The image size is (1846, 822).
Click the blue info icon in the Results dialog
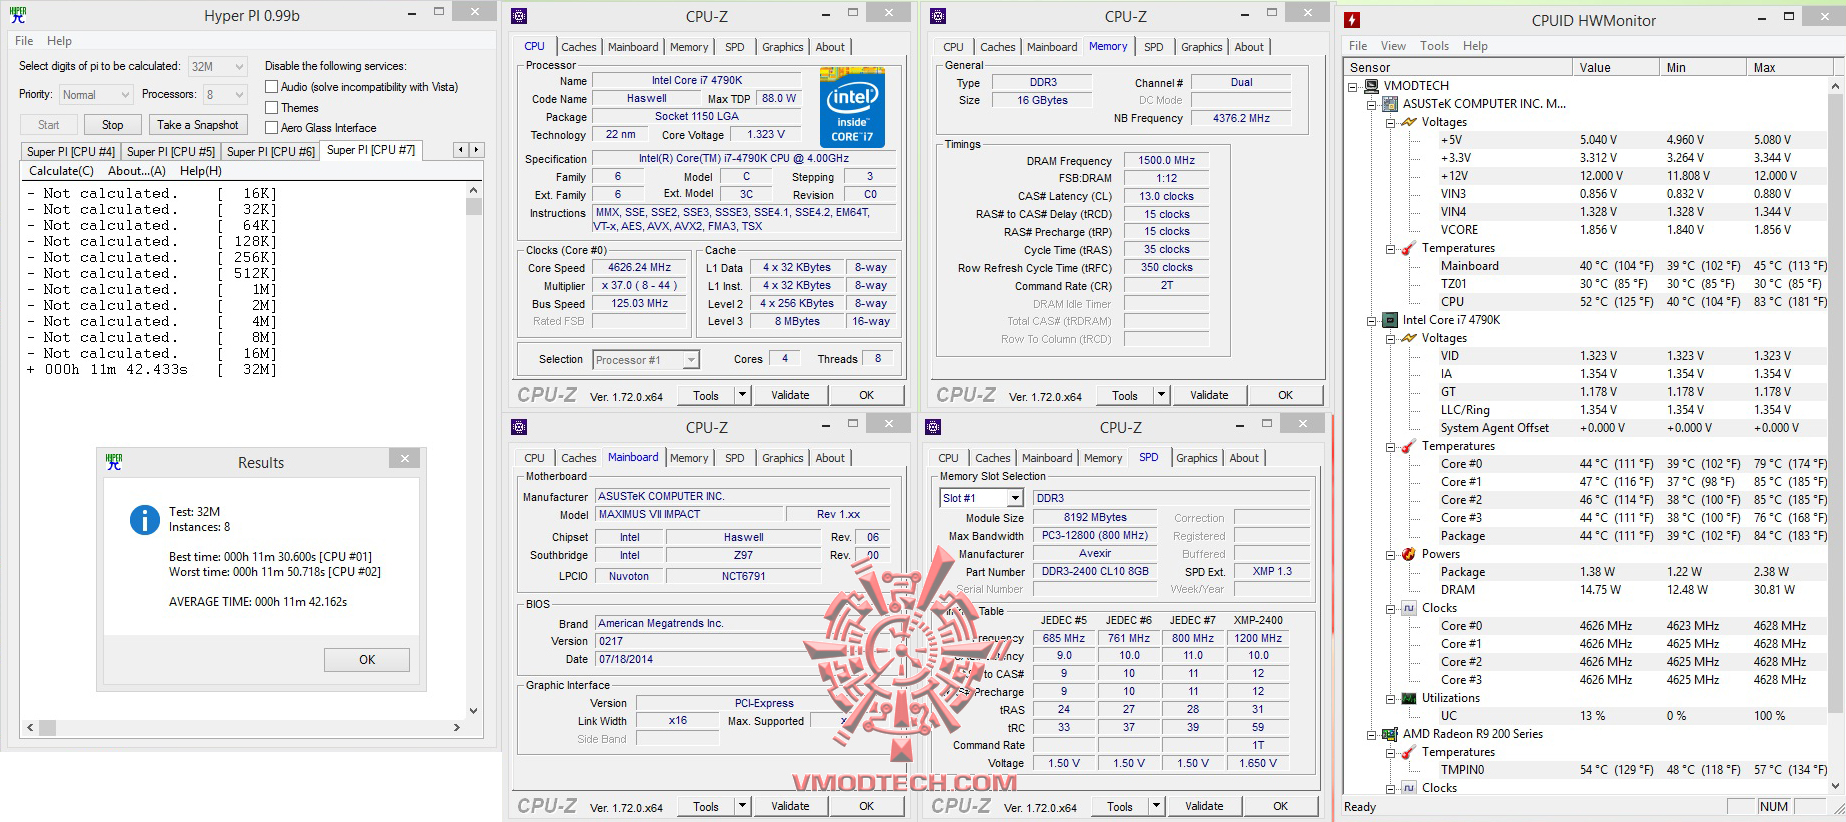pyautogui.click(x=145, y=520)
